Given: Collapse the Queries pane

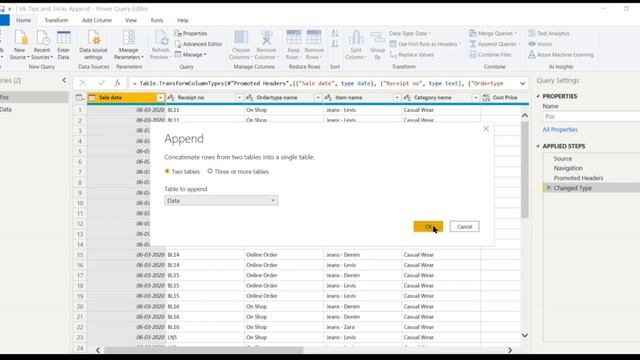Looking at the screenshot, I should (64, 80).
